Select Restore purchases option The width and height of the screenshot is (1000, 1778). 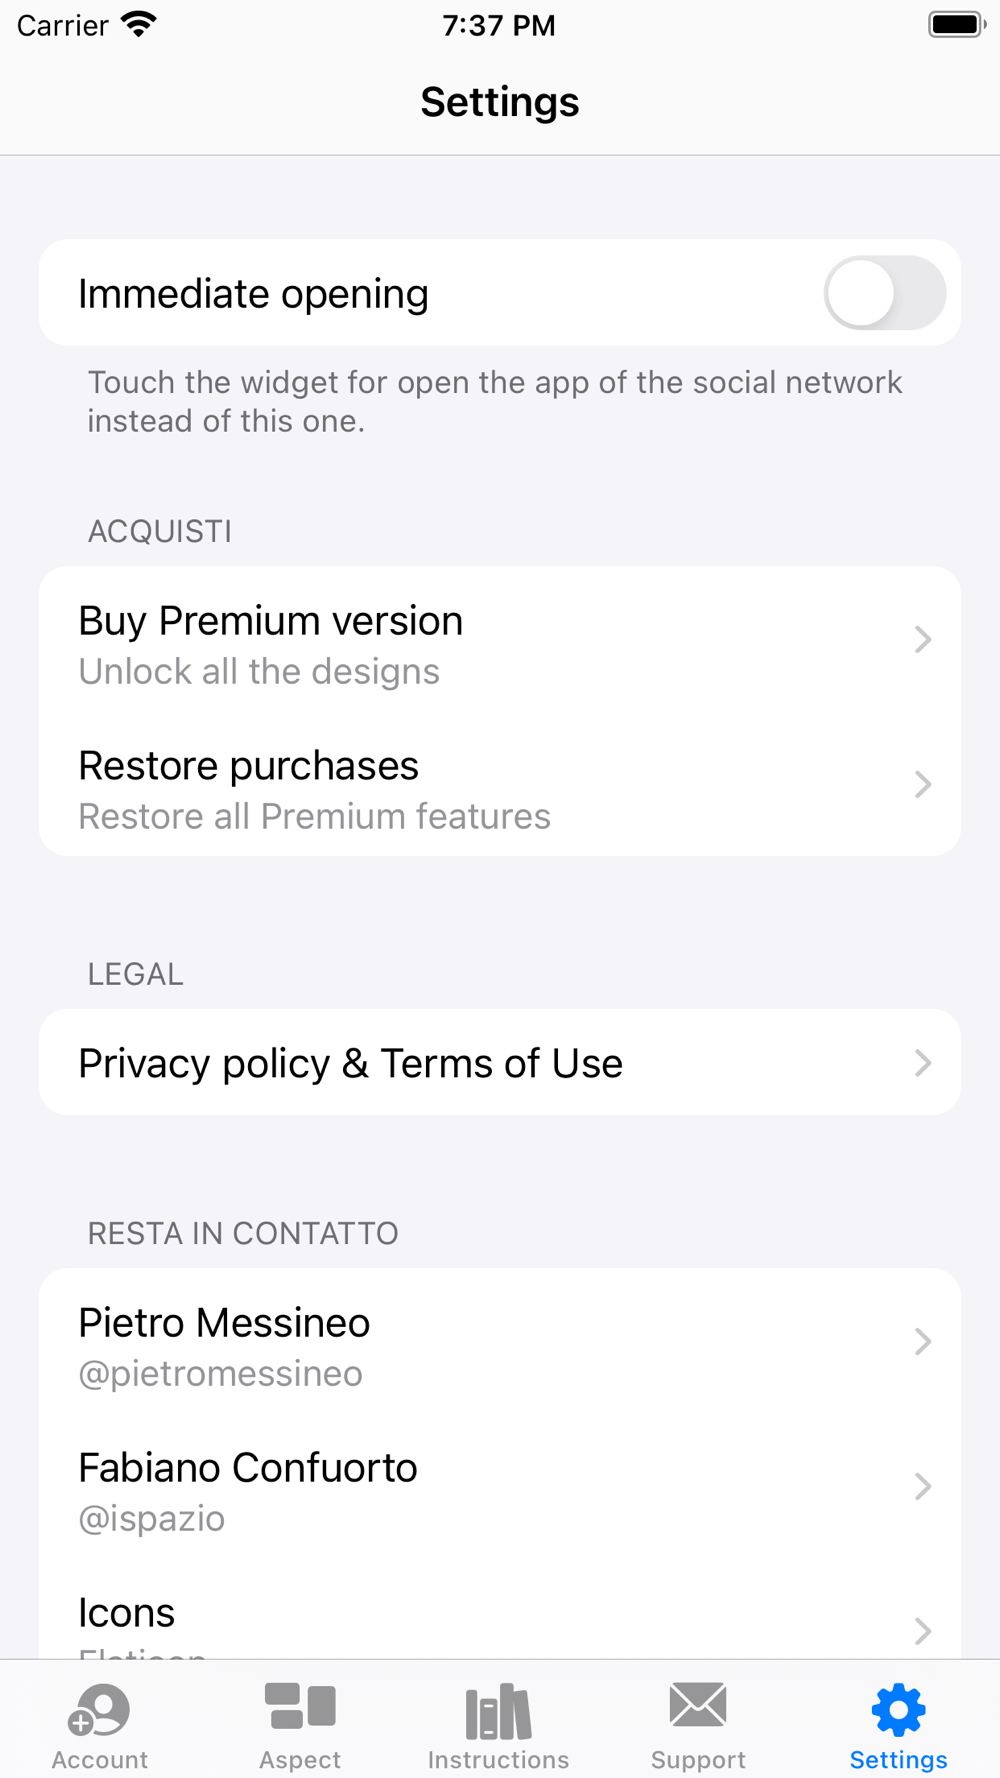[248, 767]
